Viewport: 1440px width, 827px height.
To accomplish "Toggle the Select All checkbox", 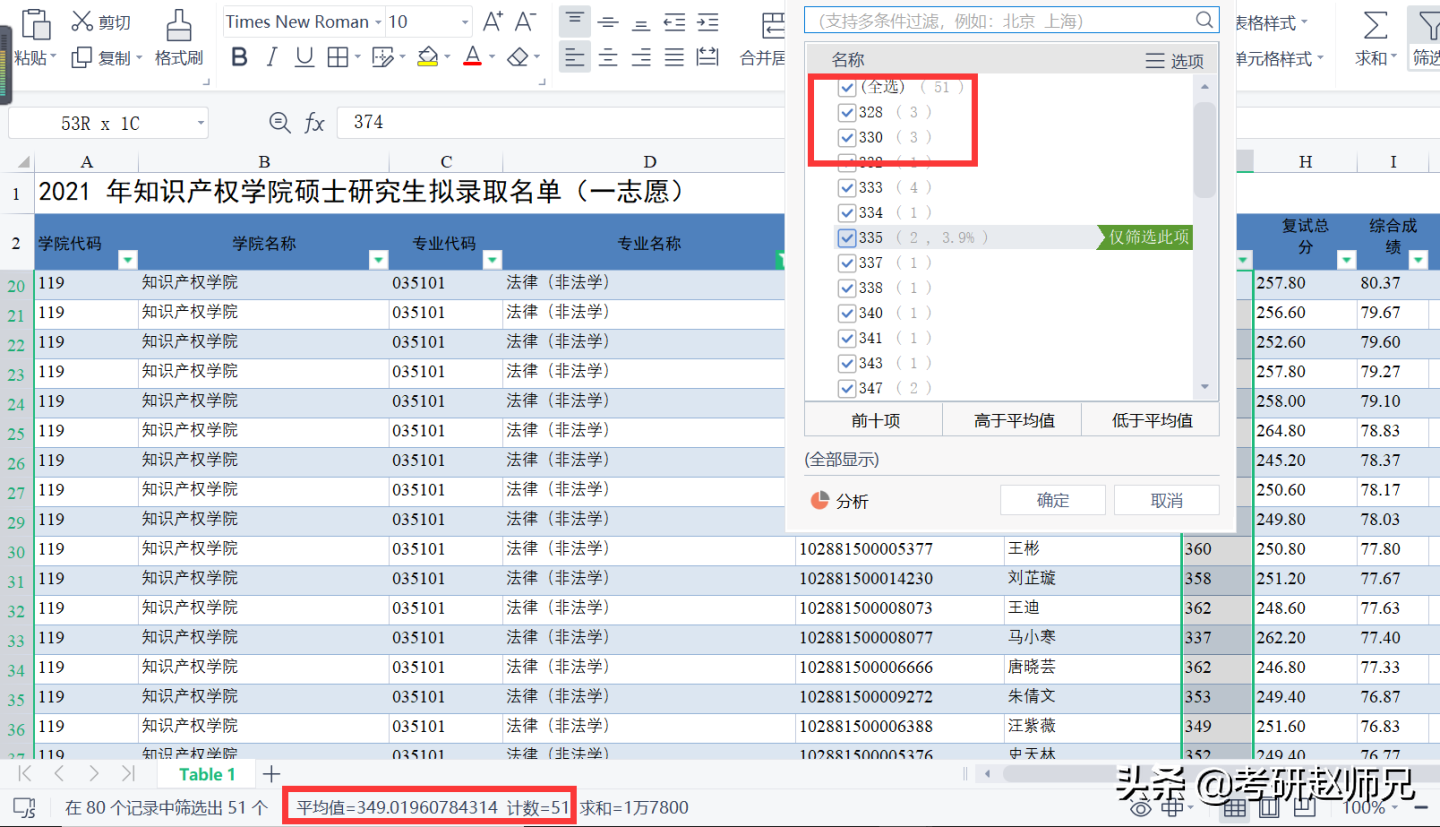I will 846,87.
